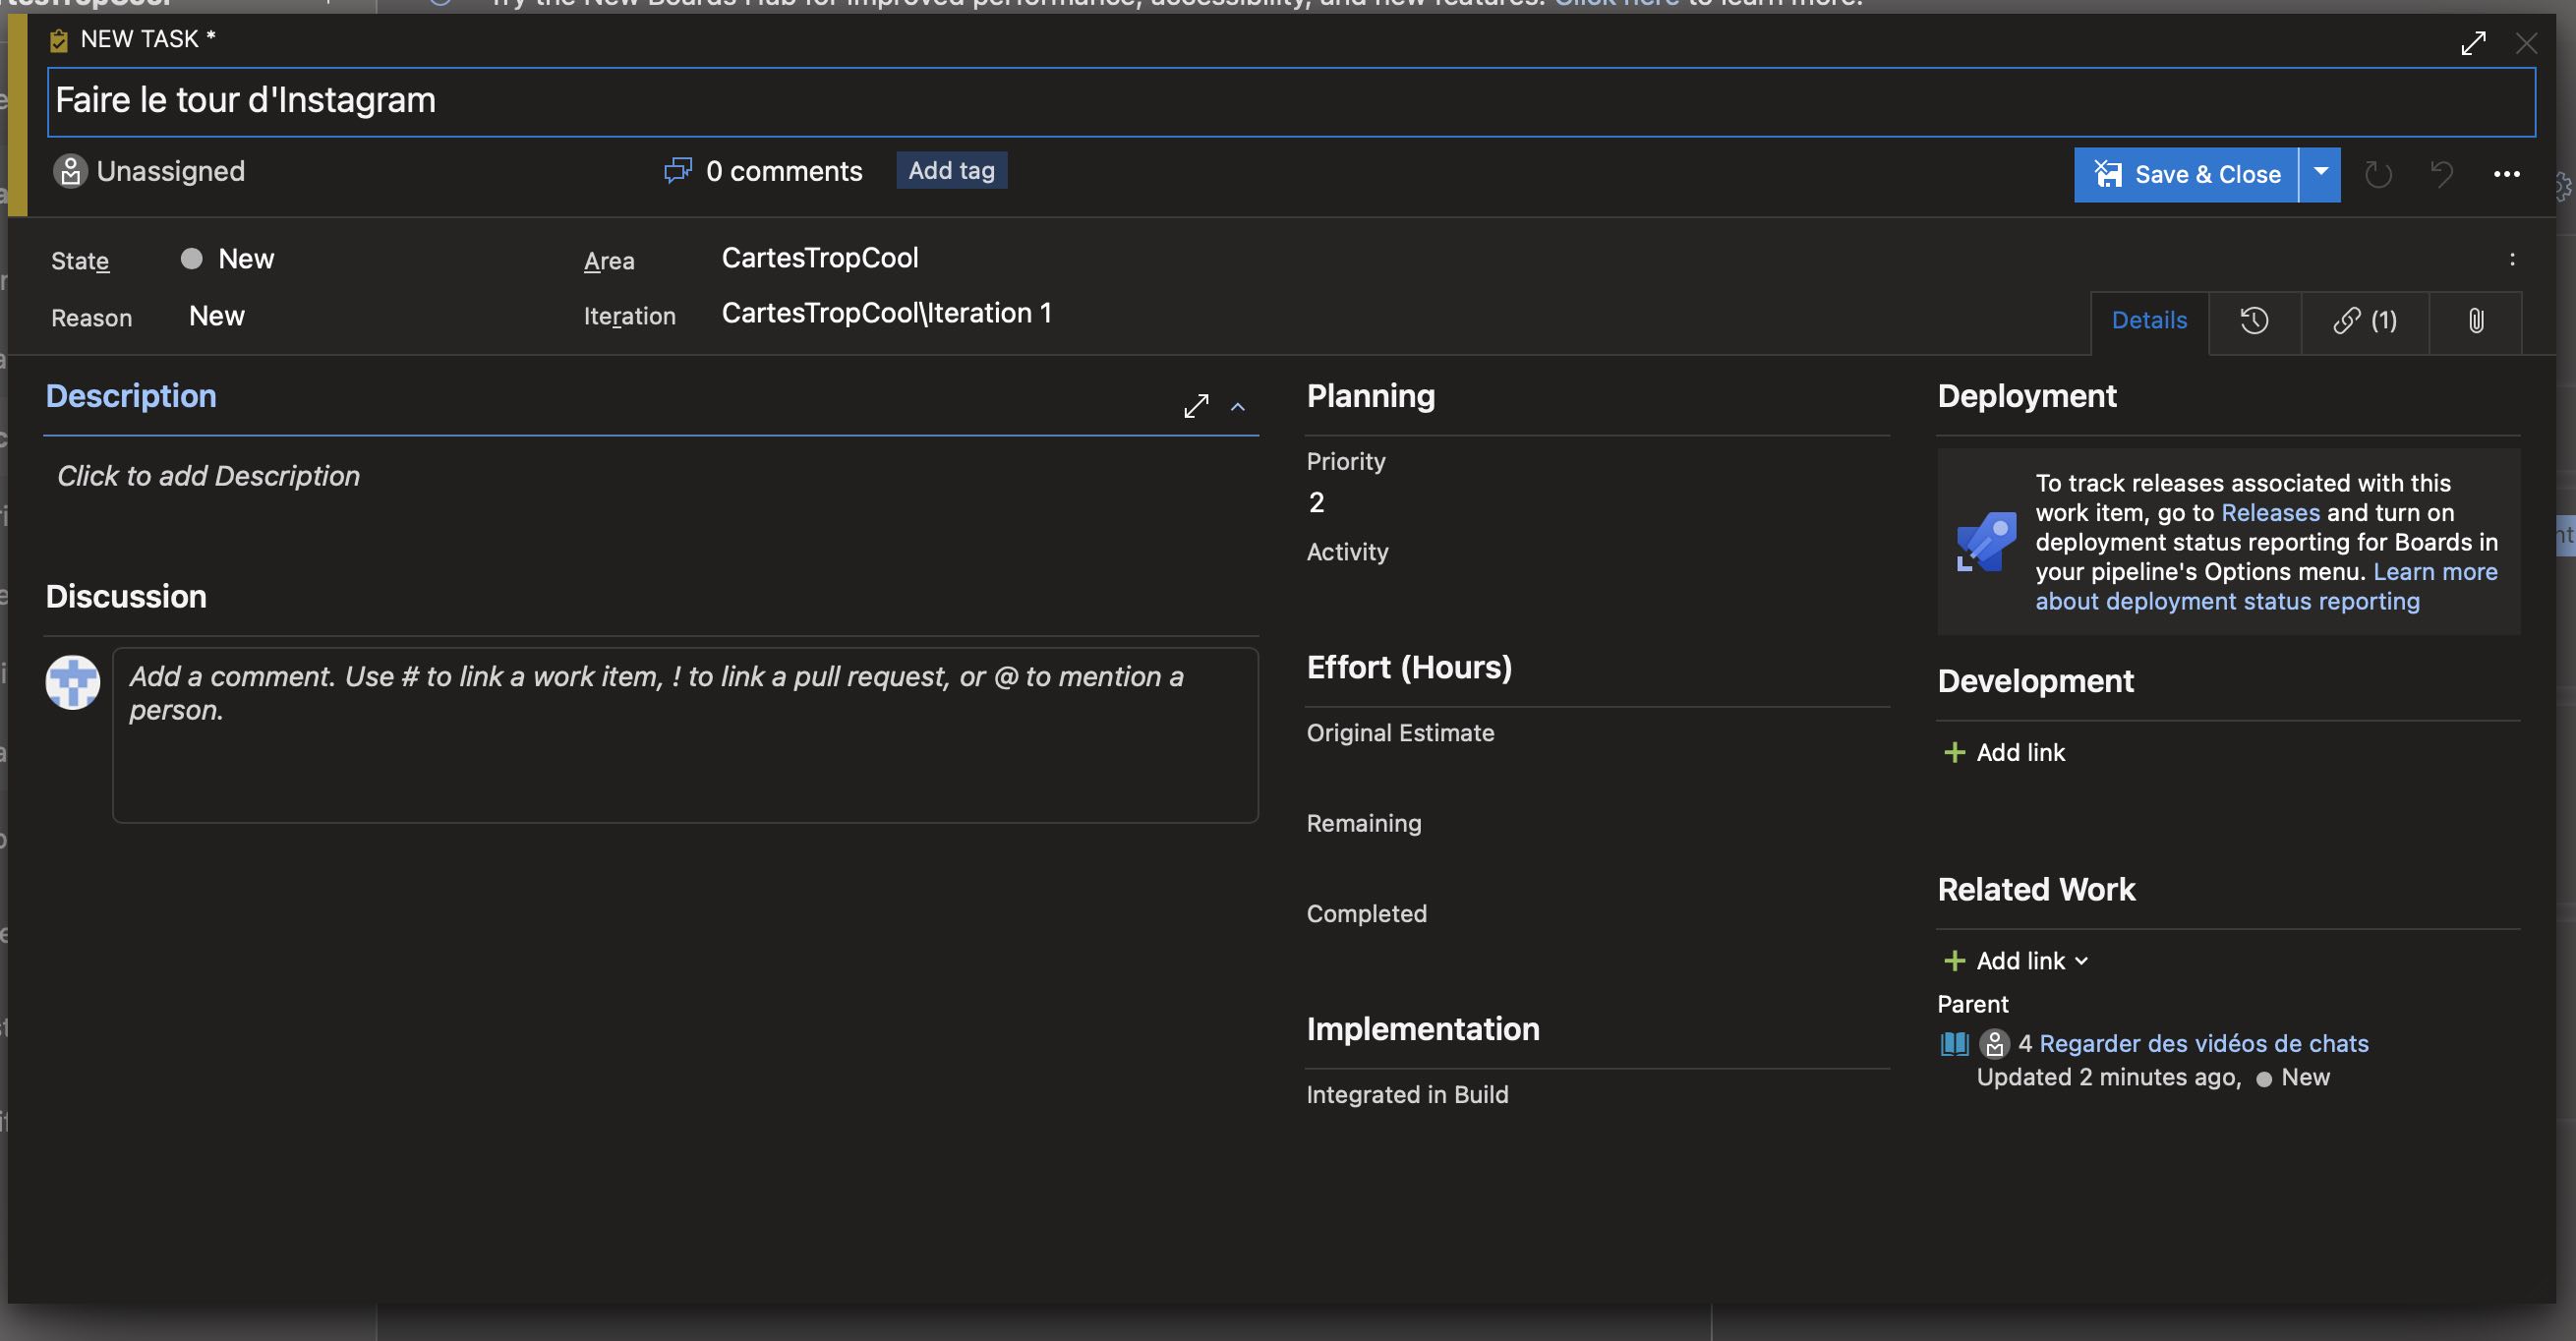Add link under Development
The image size is (2576, 1341).
(2020, 752)
